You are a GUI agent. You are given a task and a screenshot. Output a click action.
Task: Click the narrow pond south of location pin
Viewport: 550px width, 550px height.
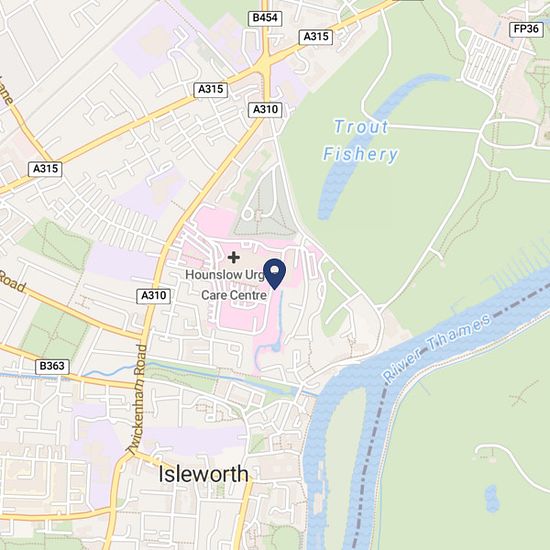pyautogui.click(x=280, y=321)
